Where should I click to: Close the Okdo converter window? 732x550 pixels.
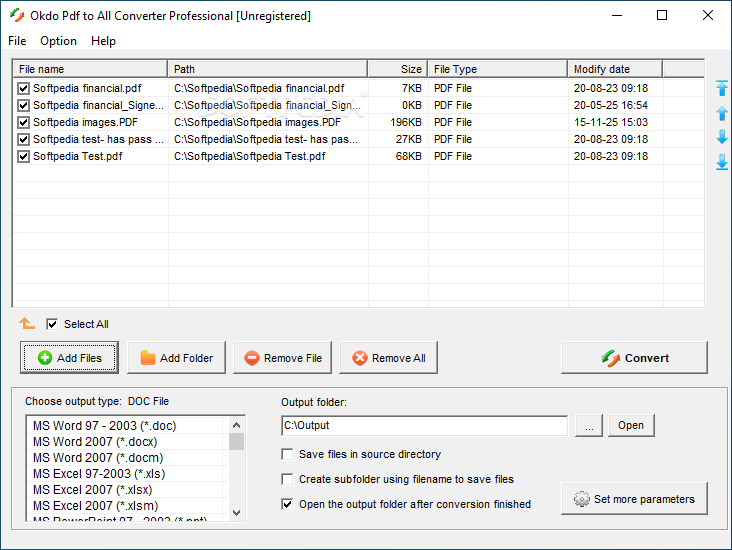(x=708, y=15)
